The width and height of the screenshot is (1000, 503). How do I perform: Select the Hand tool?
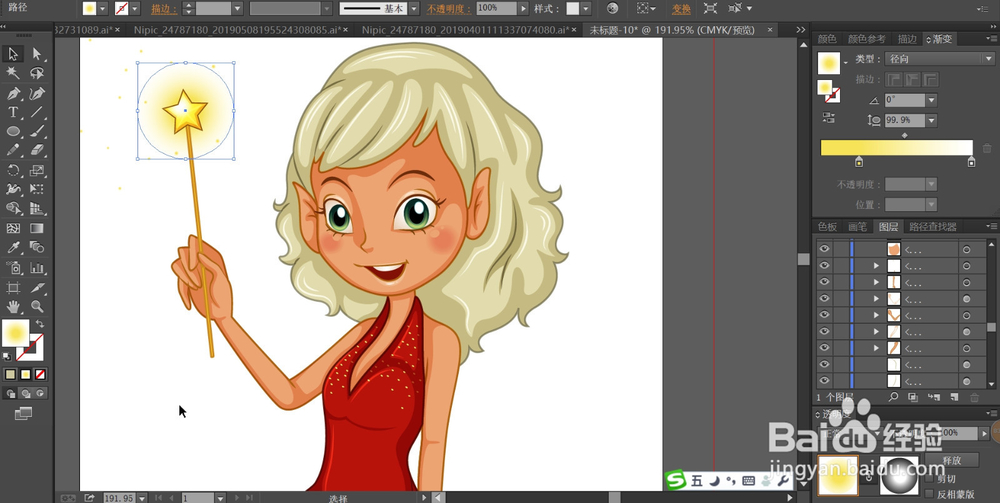(x=13, y=307)
